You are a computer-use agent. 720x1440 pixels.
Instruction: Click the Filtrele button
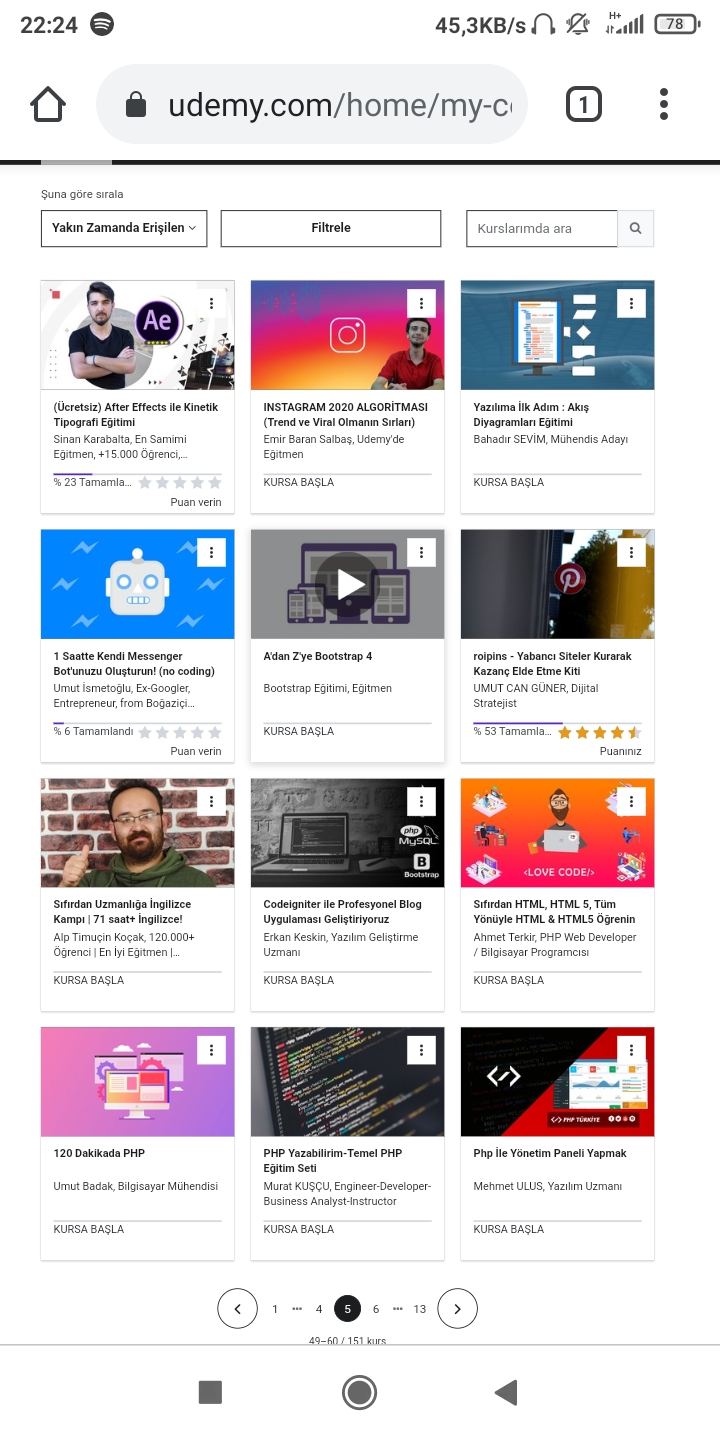click(331, 228)
